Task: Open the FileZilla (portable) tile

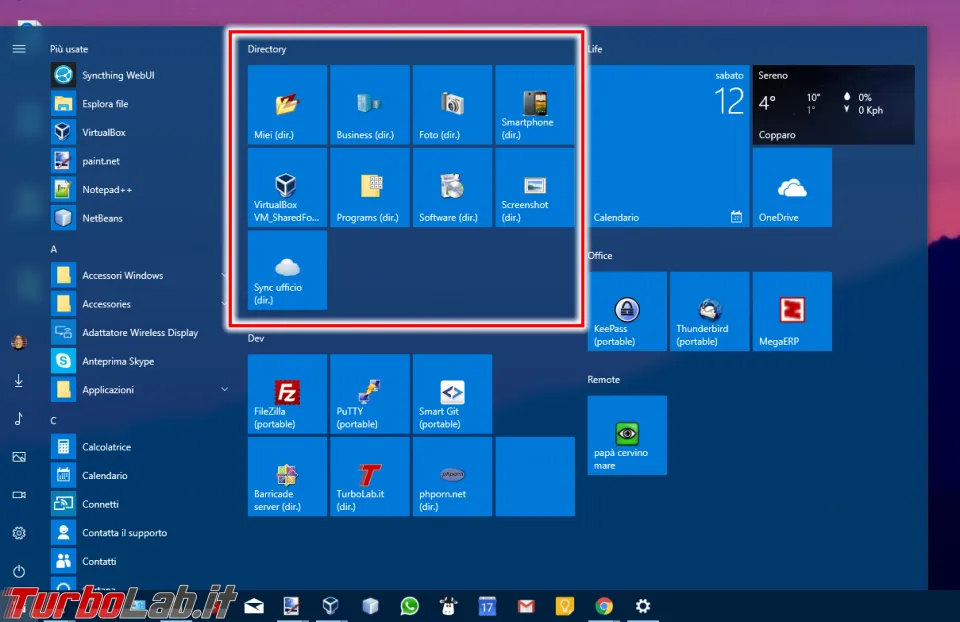Action: [x=287, y=394]
